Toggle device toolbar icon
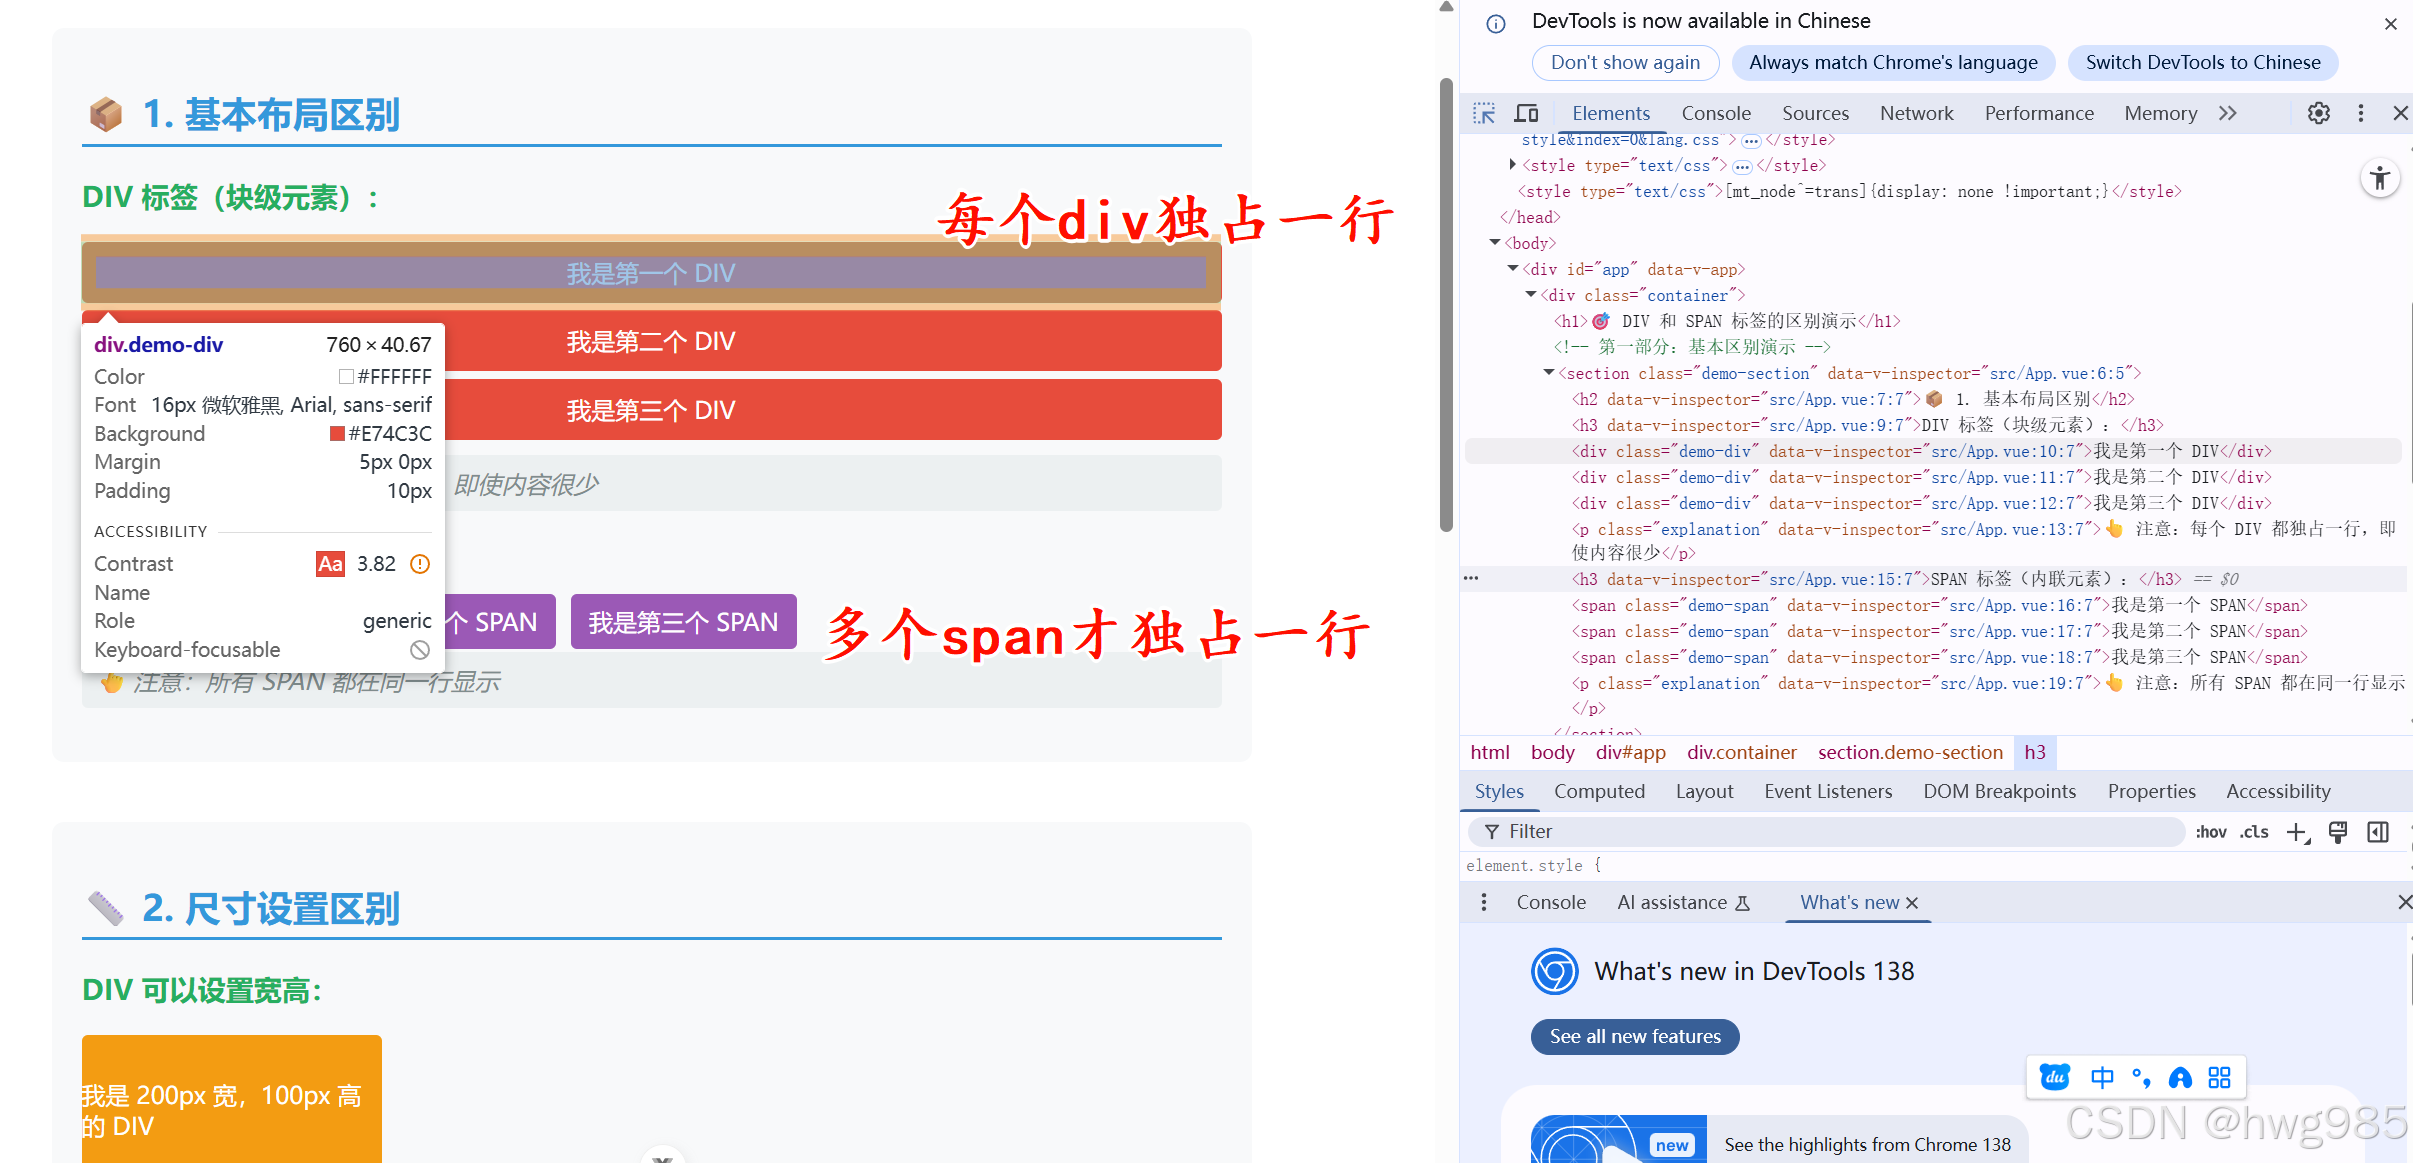The image size is (2413, 1163). pyautogui.click(x=1526, y=113)
